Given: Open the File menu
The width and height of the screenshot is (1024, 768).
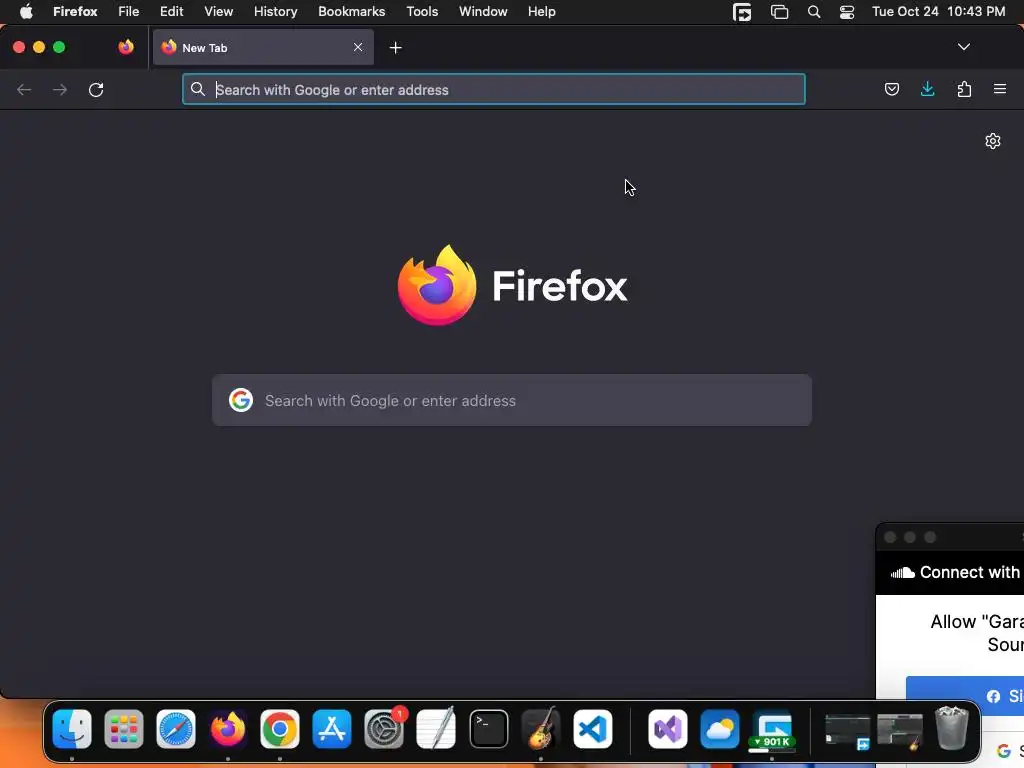Looking at the screenshot, I should (x=129, y=12).
